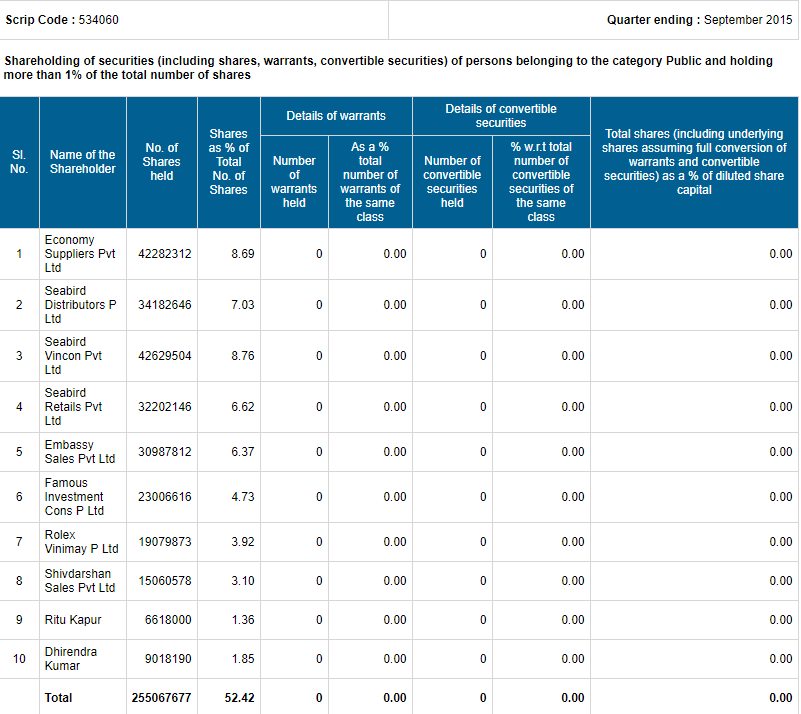Select the Rolex Vinimay P Ltd cell

point(81,542)
